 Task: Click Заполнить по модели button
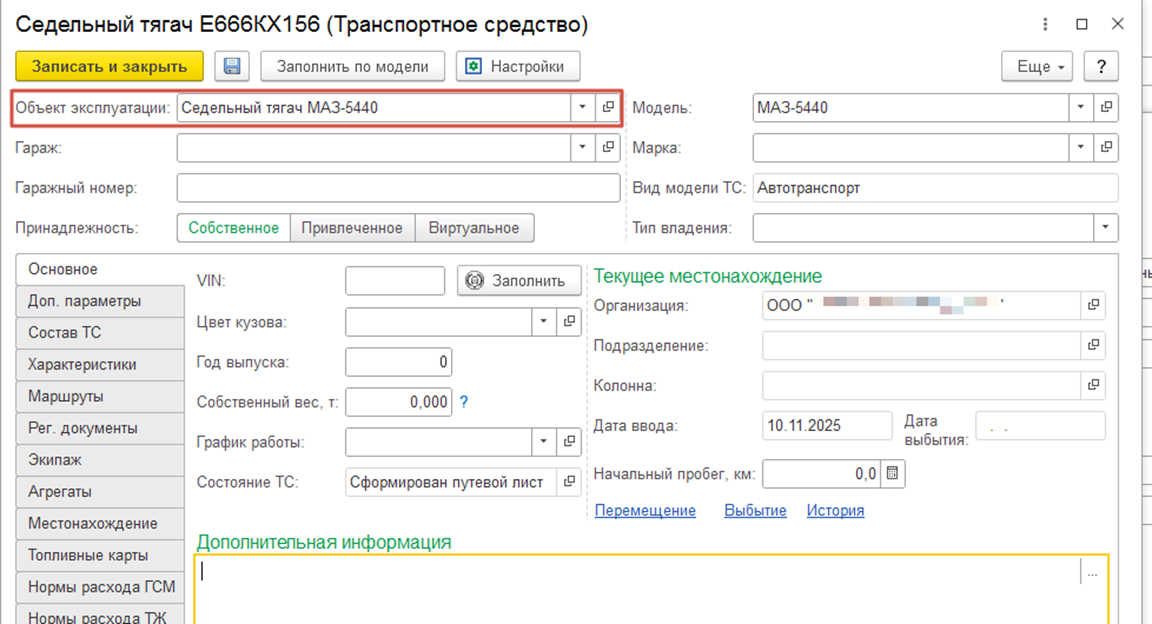click(x=353, y=66)
